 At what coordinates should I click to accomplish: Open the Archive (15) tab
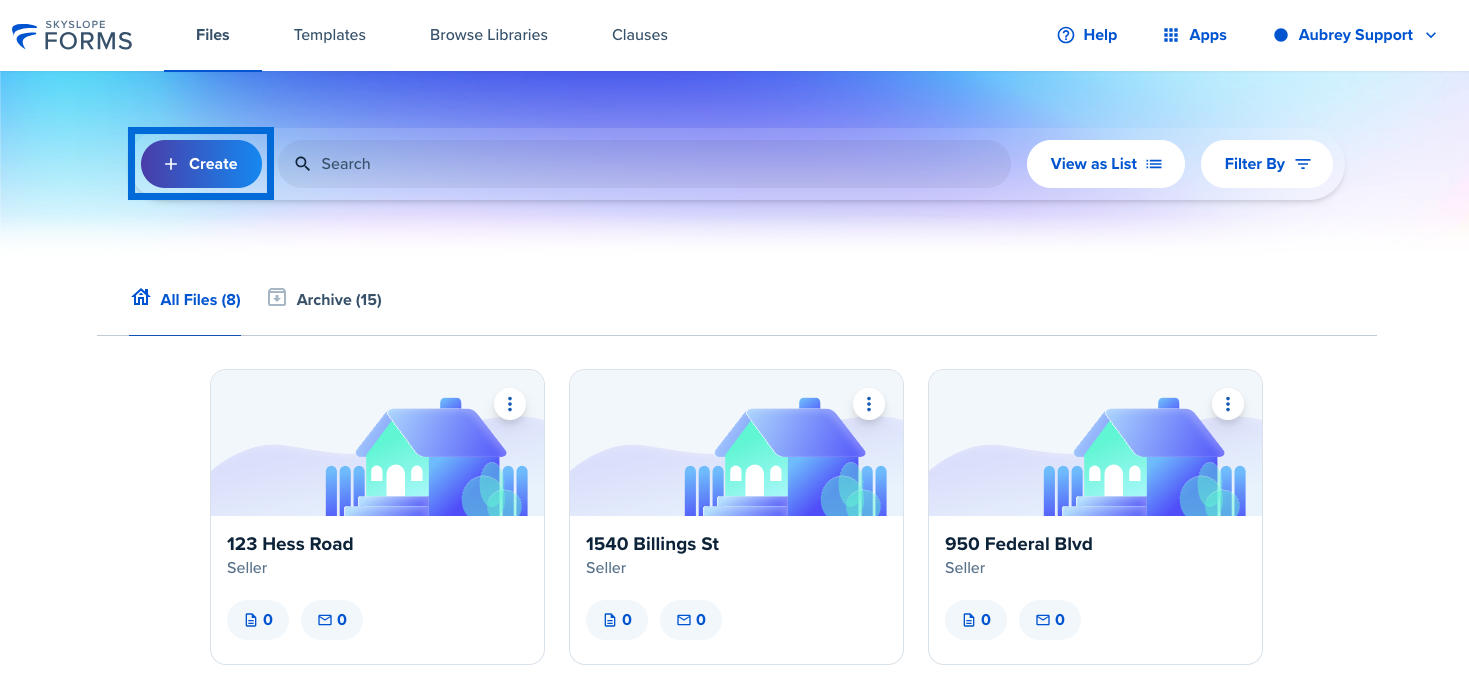[x=325, y=299]
